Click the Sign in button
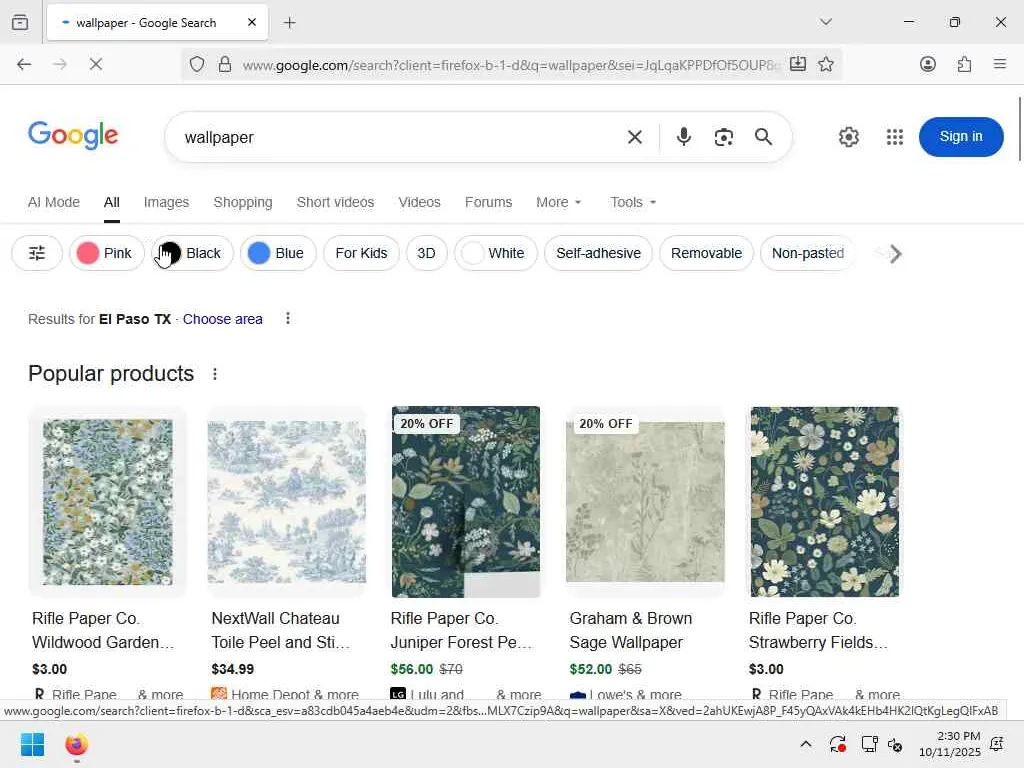Viewport: 1024px width, 768px height. [x=961, y=136]
